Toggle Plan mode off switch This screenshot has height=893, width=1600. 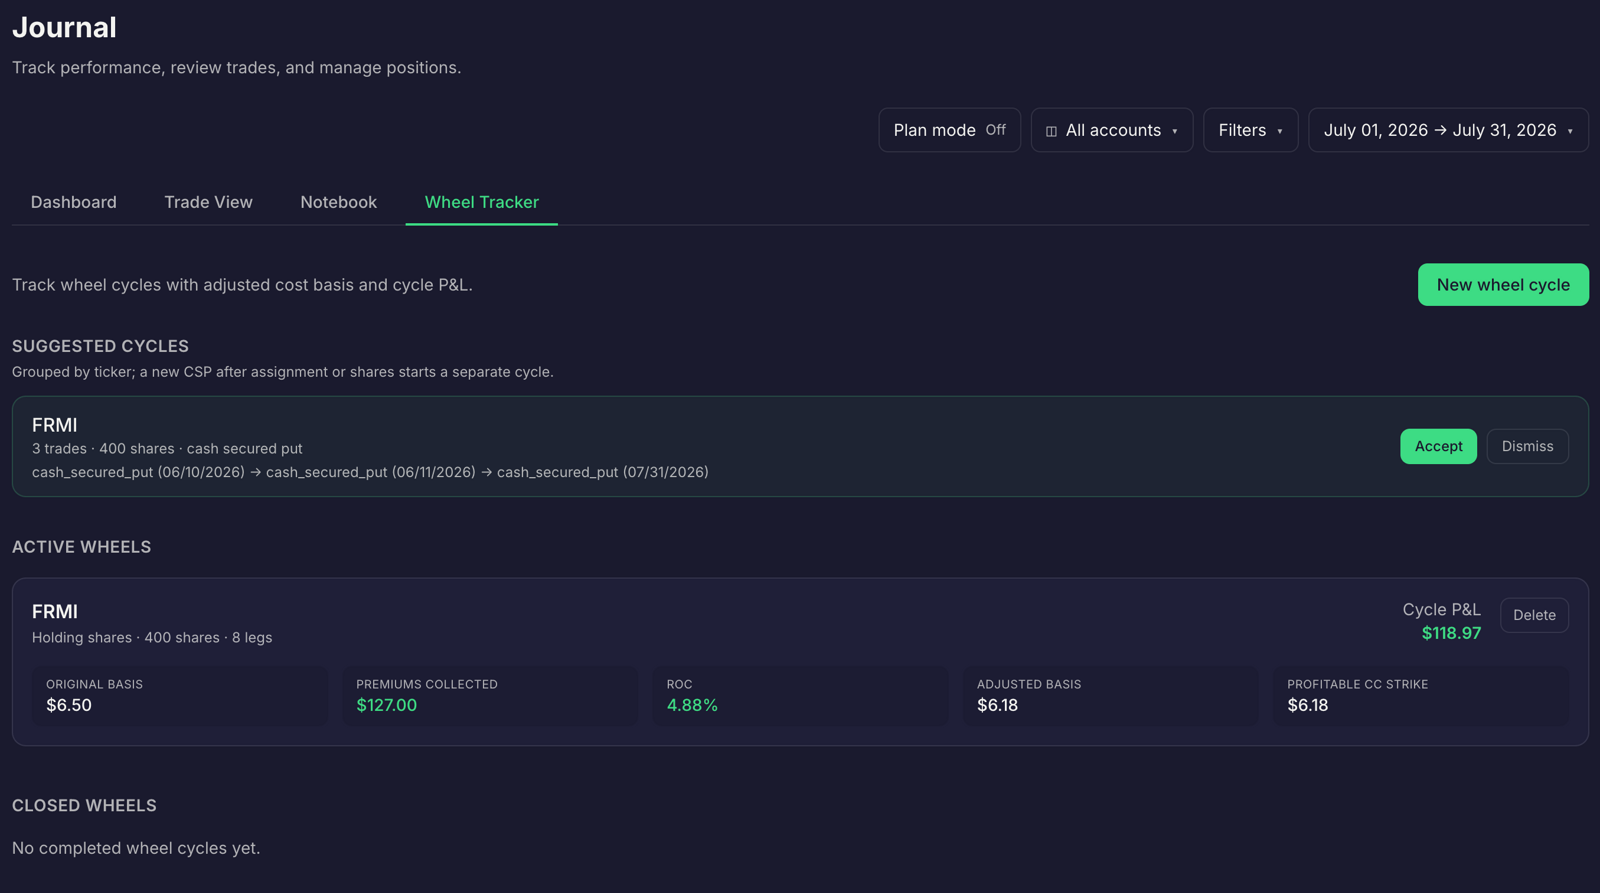coord(949,130)
